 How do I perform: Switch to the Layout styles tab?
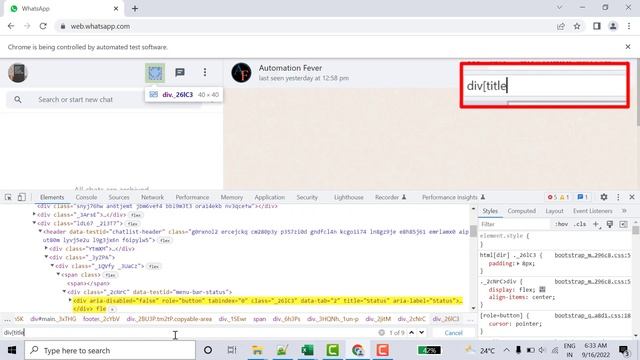click(x=554, y=211)
